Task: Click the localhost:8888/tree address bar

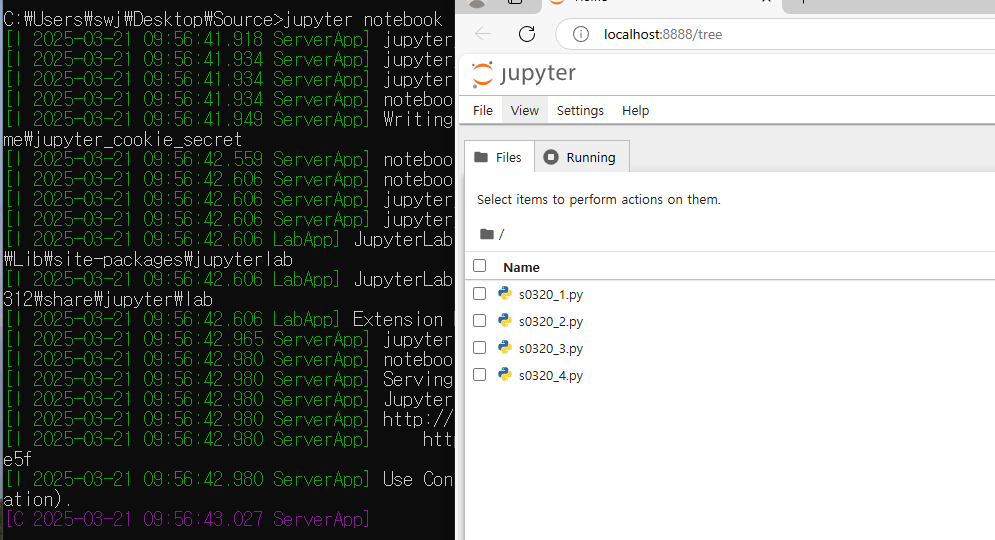Action: pyautogui.click(x=774, y=34)
